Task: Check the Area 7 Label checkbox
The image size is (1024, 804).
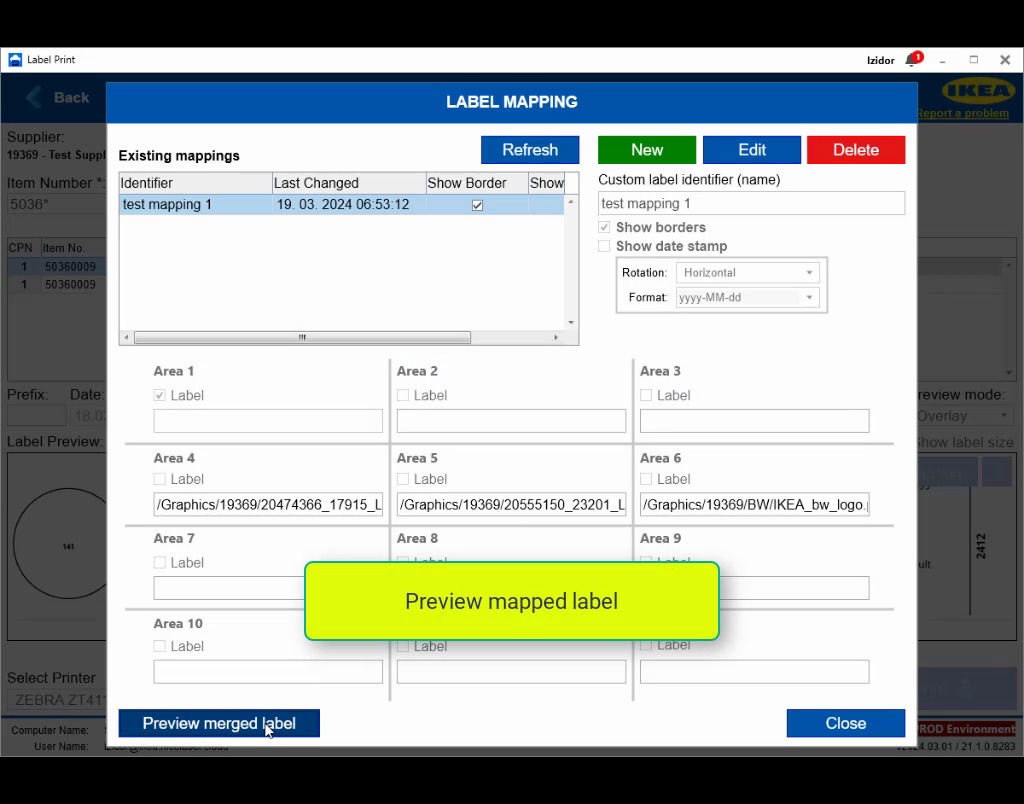Action: pos(159,562)
